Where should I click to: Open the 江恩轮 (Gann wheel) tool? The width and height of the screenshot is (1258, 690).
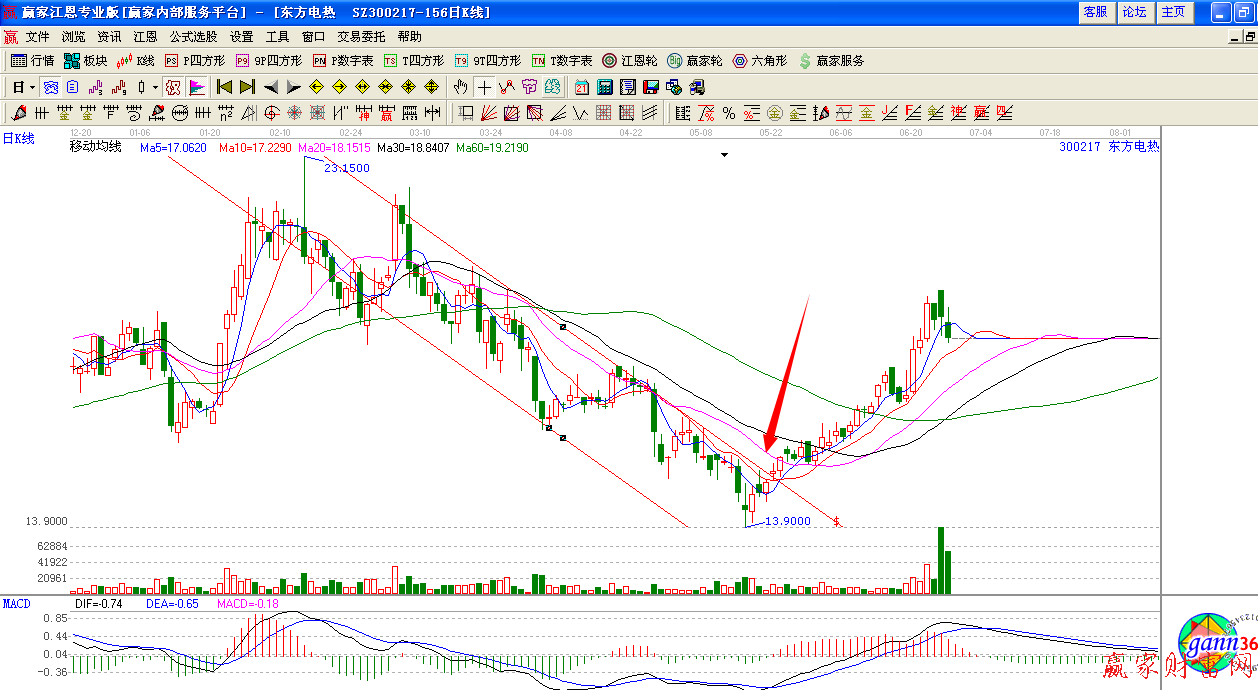pyautogui.click(x=630, y=61)
